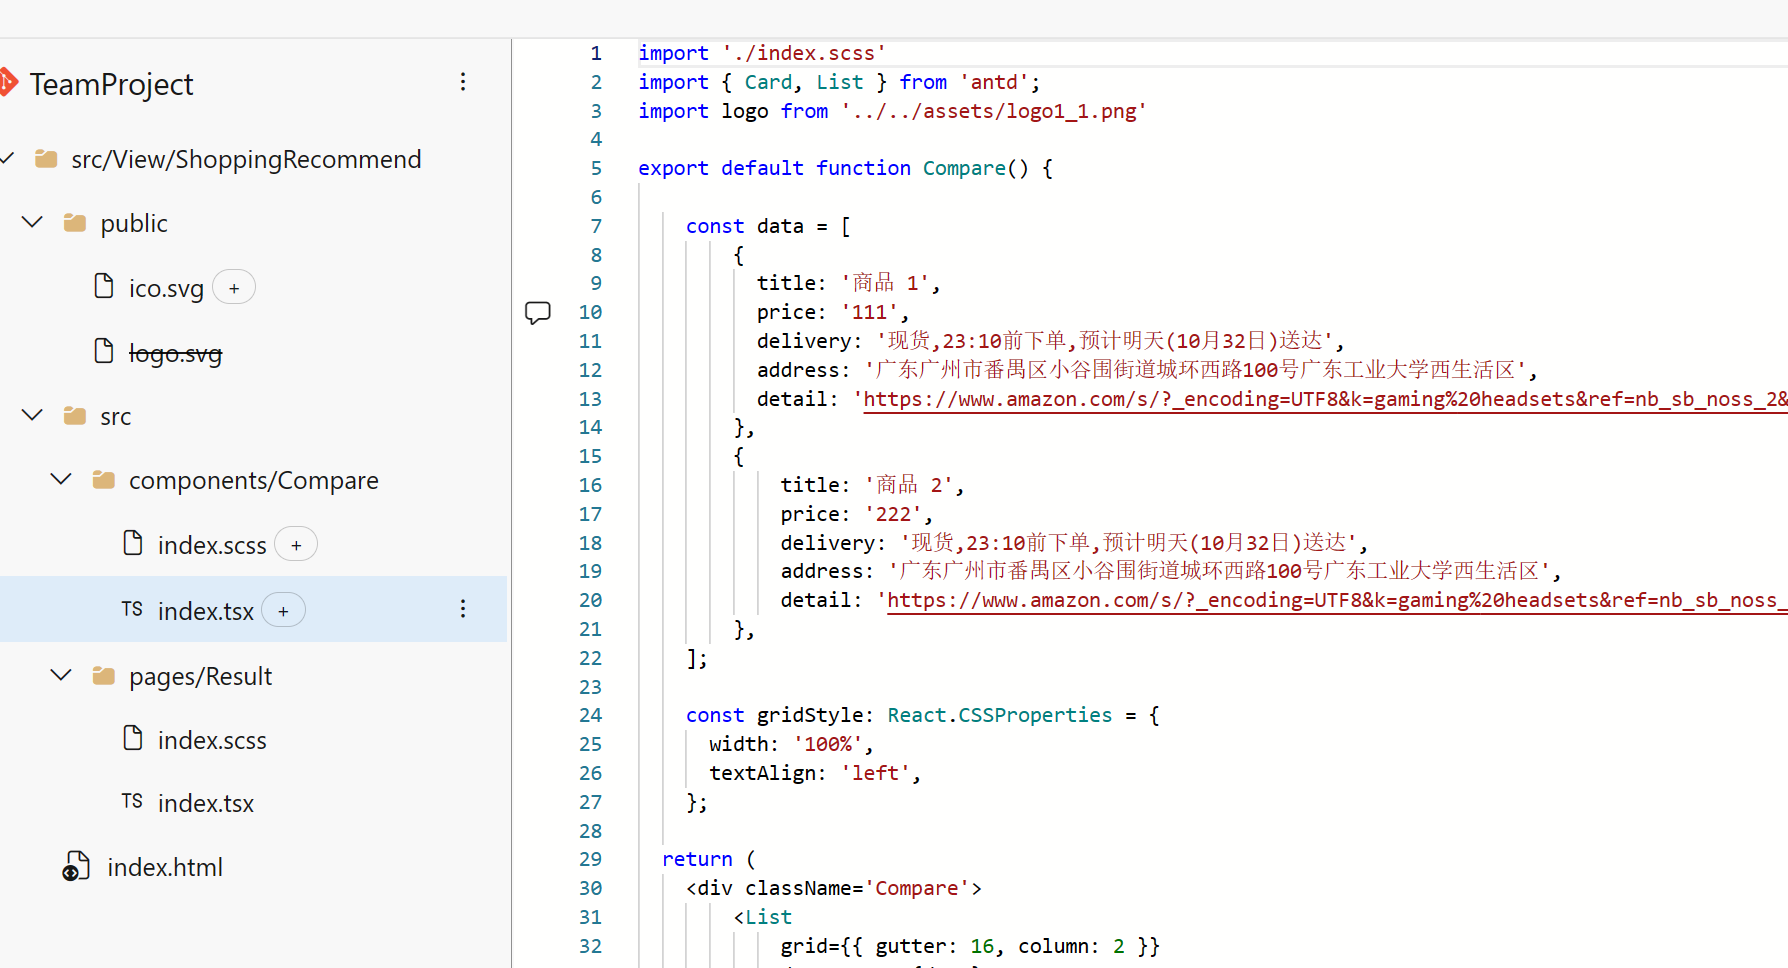
Task: Click the public folder icon
Action: (x=75, y=222)
